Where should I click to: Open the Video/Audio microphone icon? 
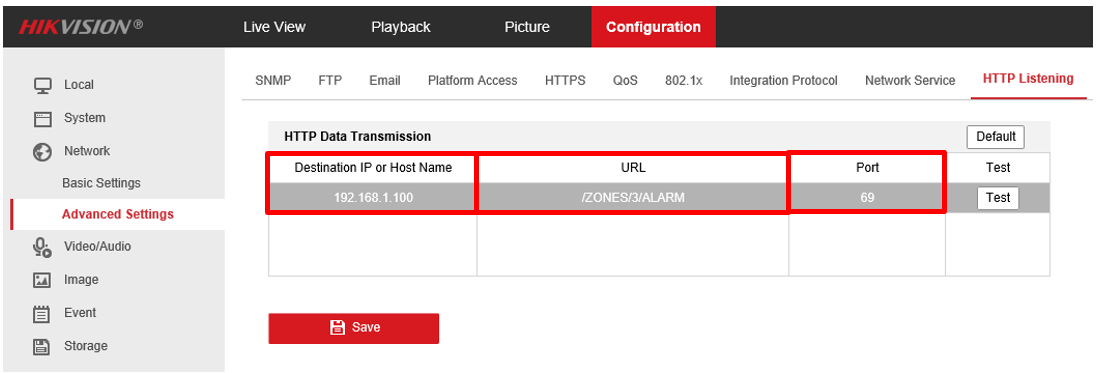click(43, 247)
